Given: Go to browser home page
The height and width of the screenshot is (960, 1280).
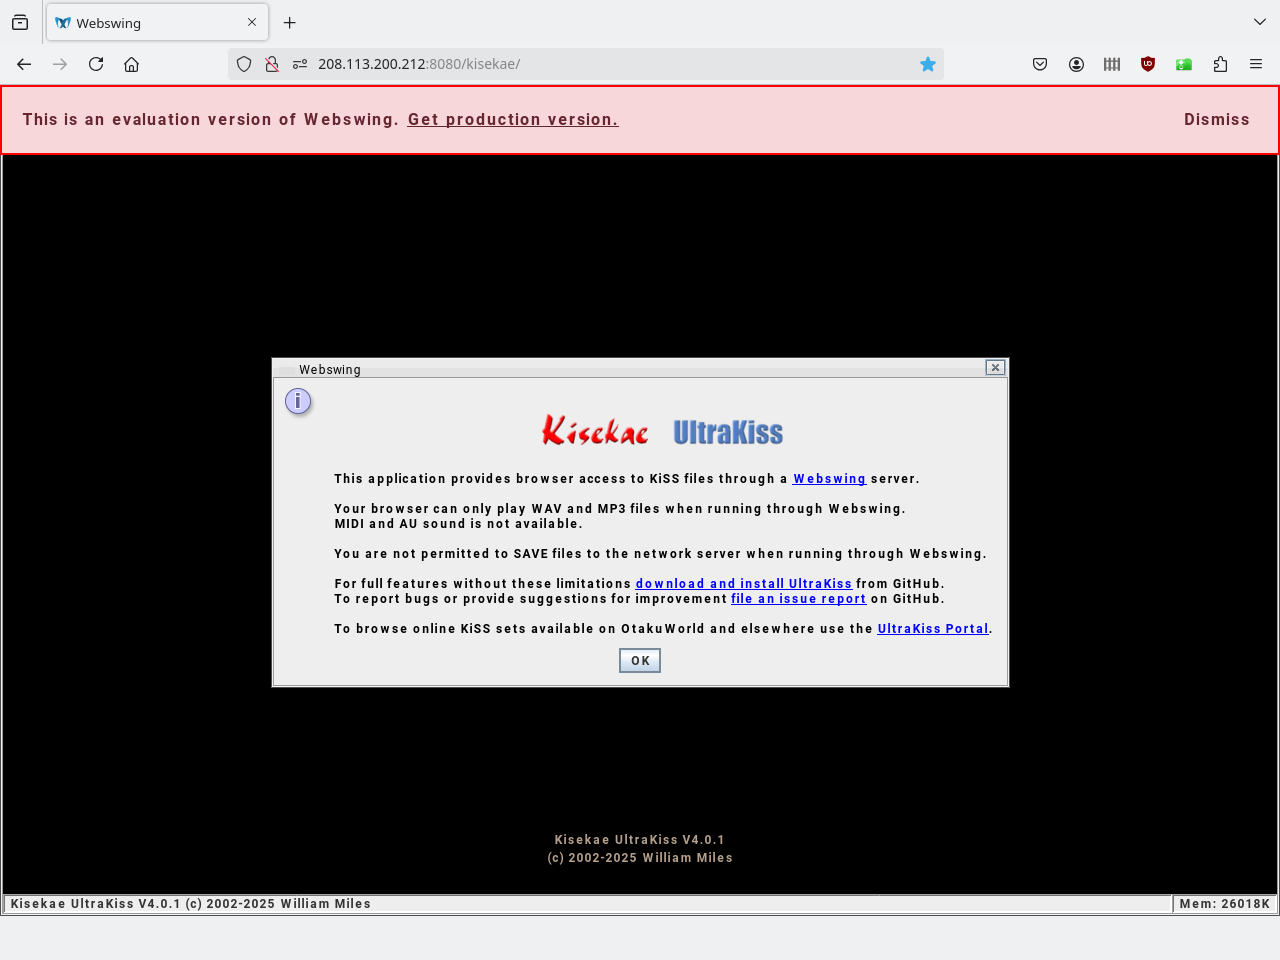Looking at the screenshot, I should (131, 64).
